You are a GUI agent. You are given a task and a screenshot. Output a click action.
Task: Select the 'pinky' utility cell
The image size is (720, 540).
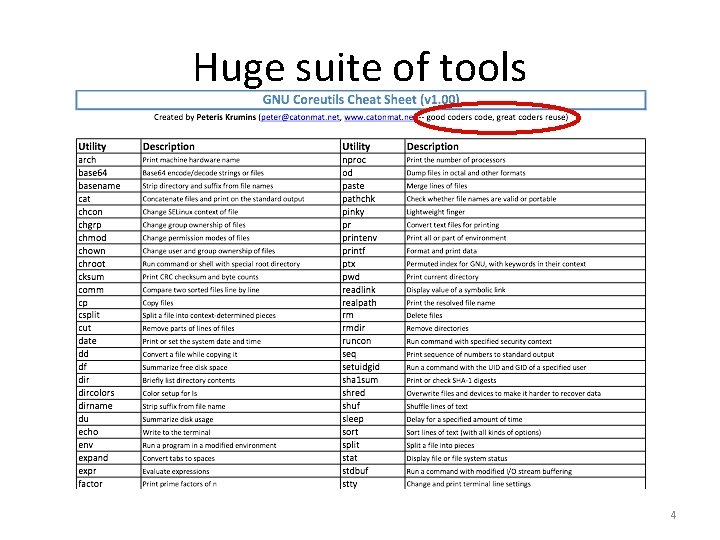[372, 212]
